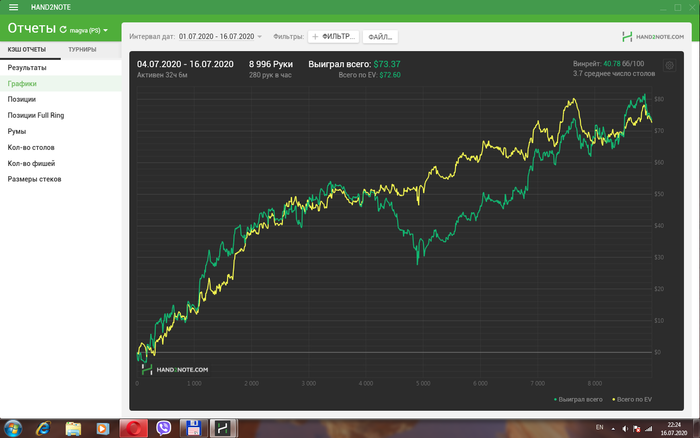The image size is (700, 438).
Task: Click 3.7 среднее число столов text
Action: click(x=614, y=74)
